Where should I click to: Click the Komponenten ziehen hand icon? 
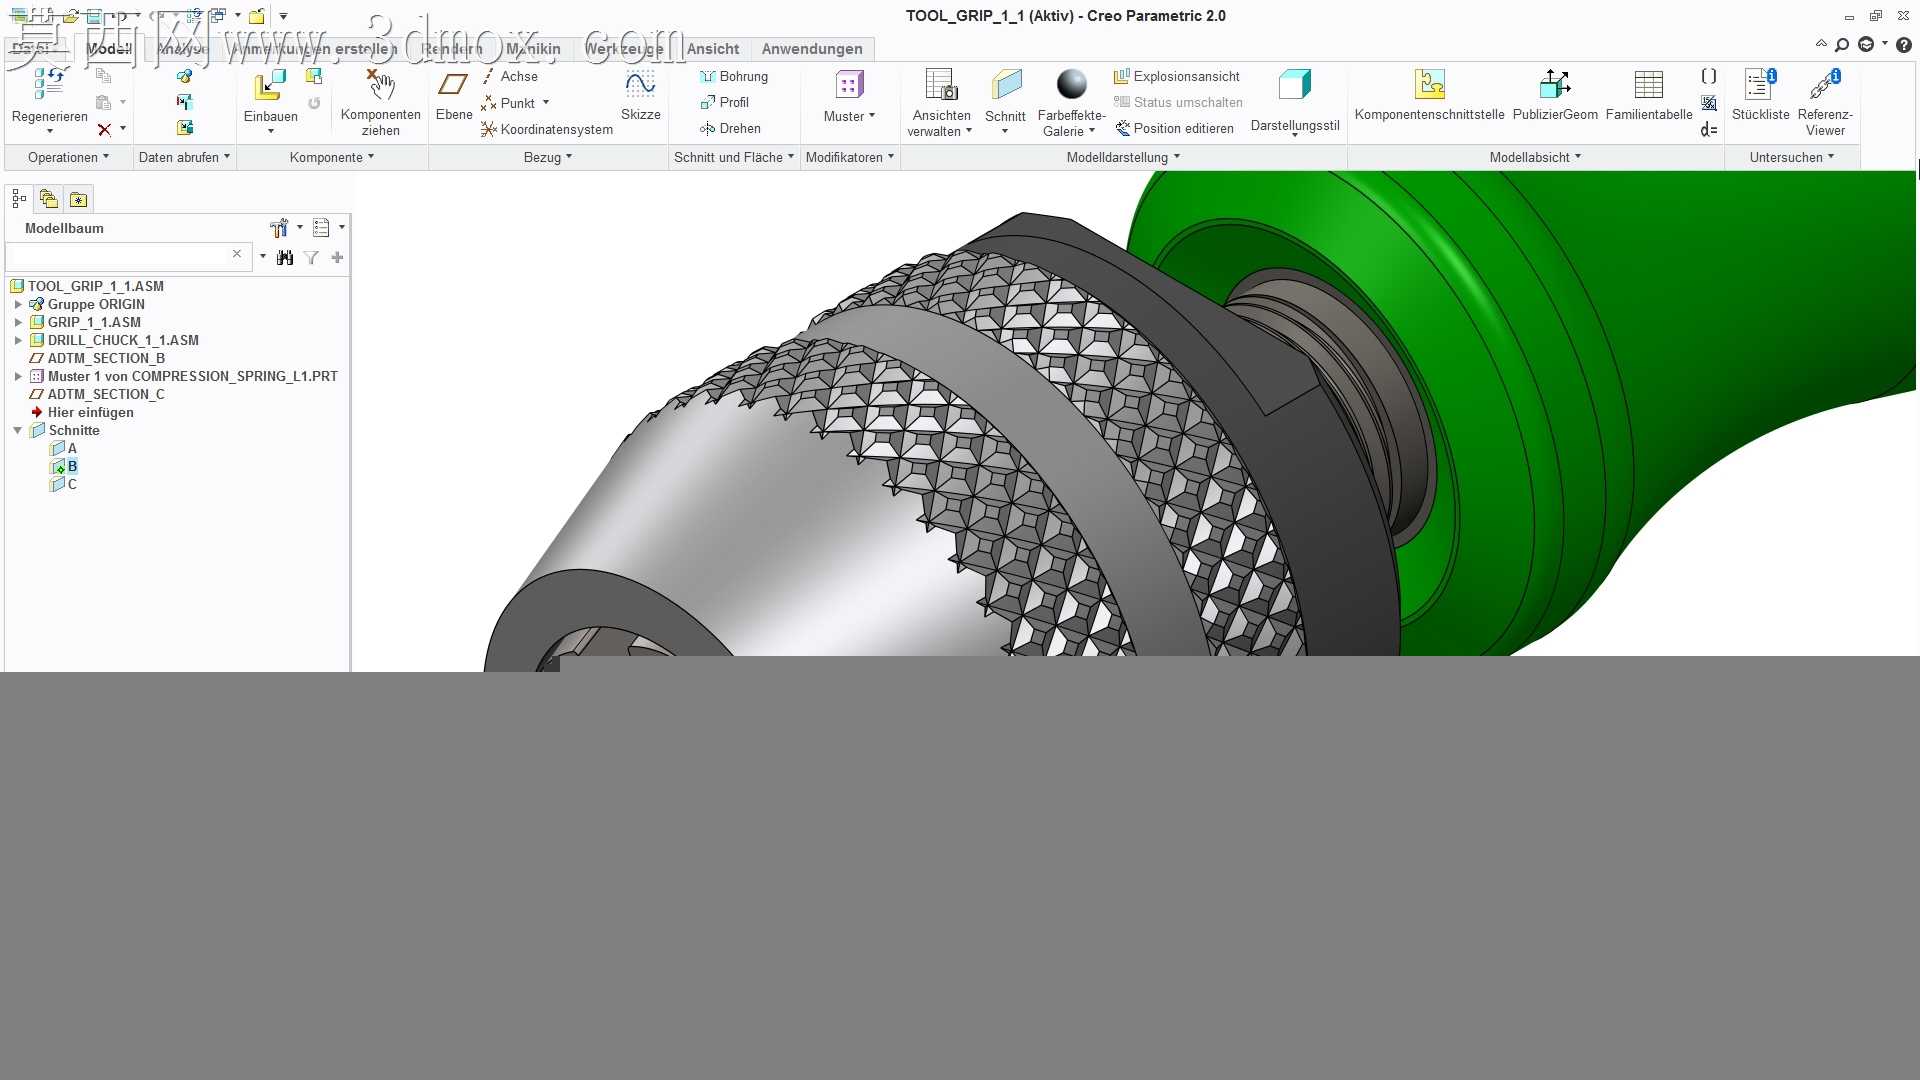point(380,85)
